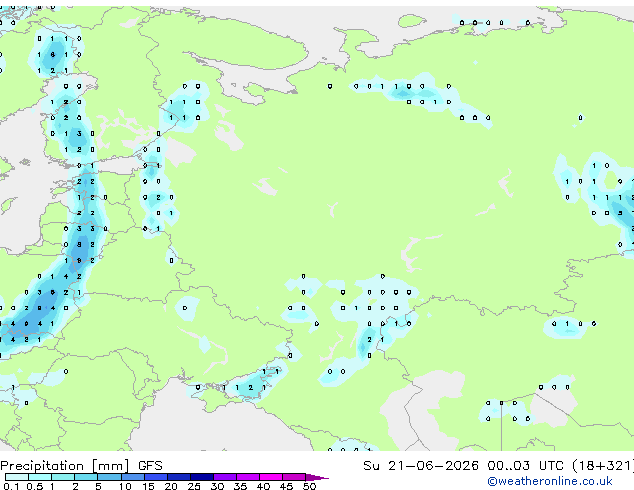Click the '10' legend scale label
Image resolution: width=634 pixels, height=490 pixels.
(x=125, y=486)
